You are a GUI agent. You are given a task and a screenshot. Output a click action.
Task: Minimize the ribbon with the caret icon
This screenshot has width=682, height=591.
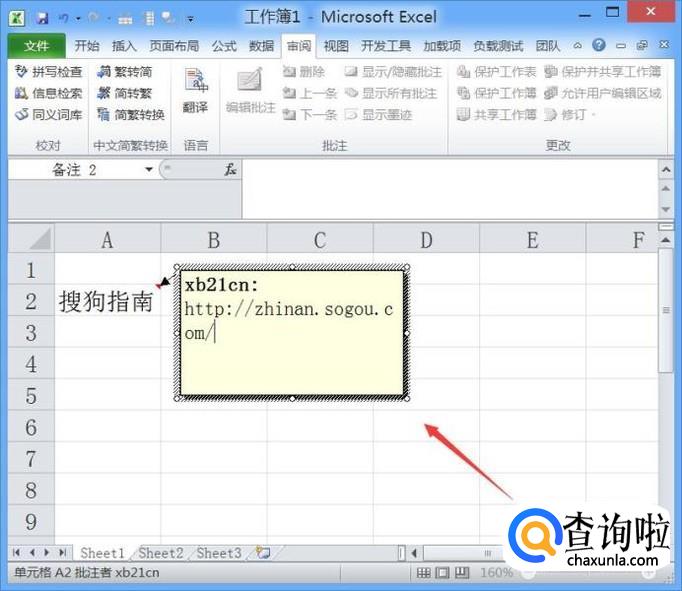coord(578,45)
